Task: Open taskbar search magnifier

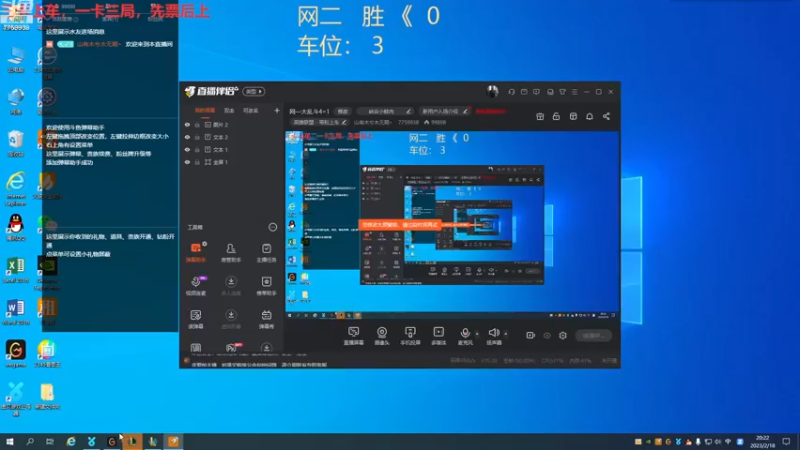Action: point(30,441)
